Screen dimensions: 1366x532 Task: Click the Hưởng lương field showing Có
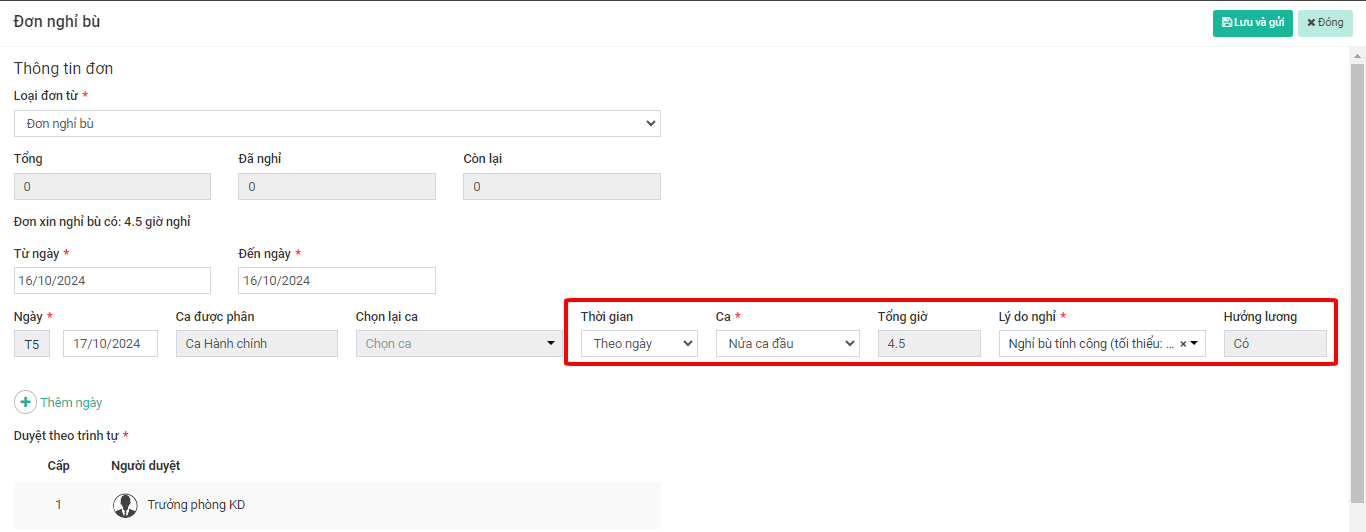(x=1275, y=344)
